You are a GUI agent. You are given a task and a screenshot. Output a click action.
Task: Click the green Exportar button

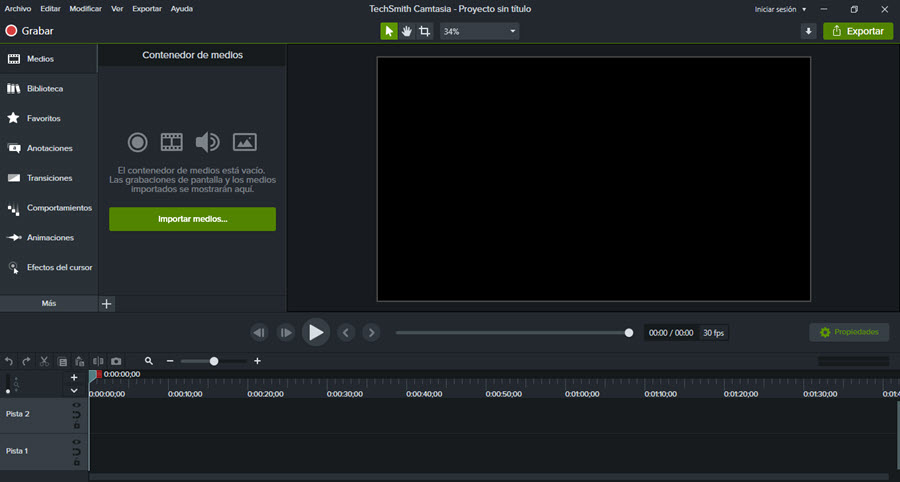pos(858,31)
